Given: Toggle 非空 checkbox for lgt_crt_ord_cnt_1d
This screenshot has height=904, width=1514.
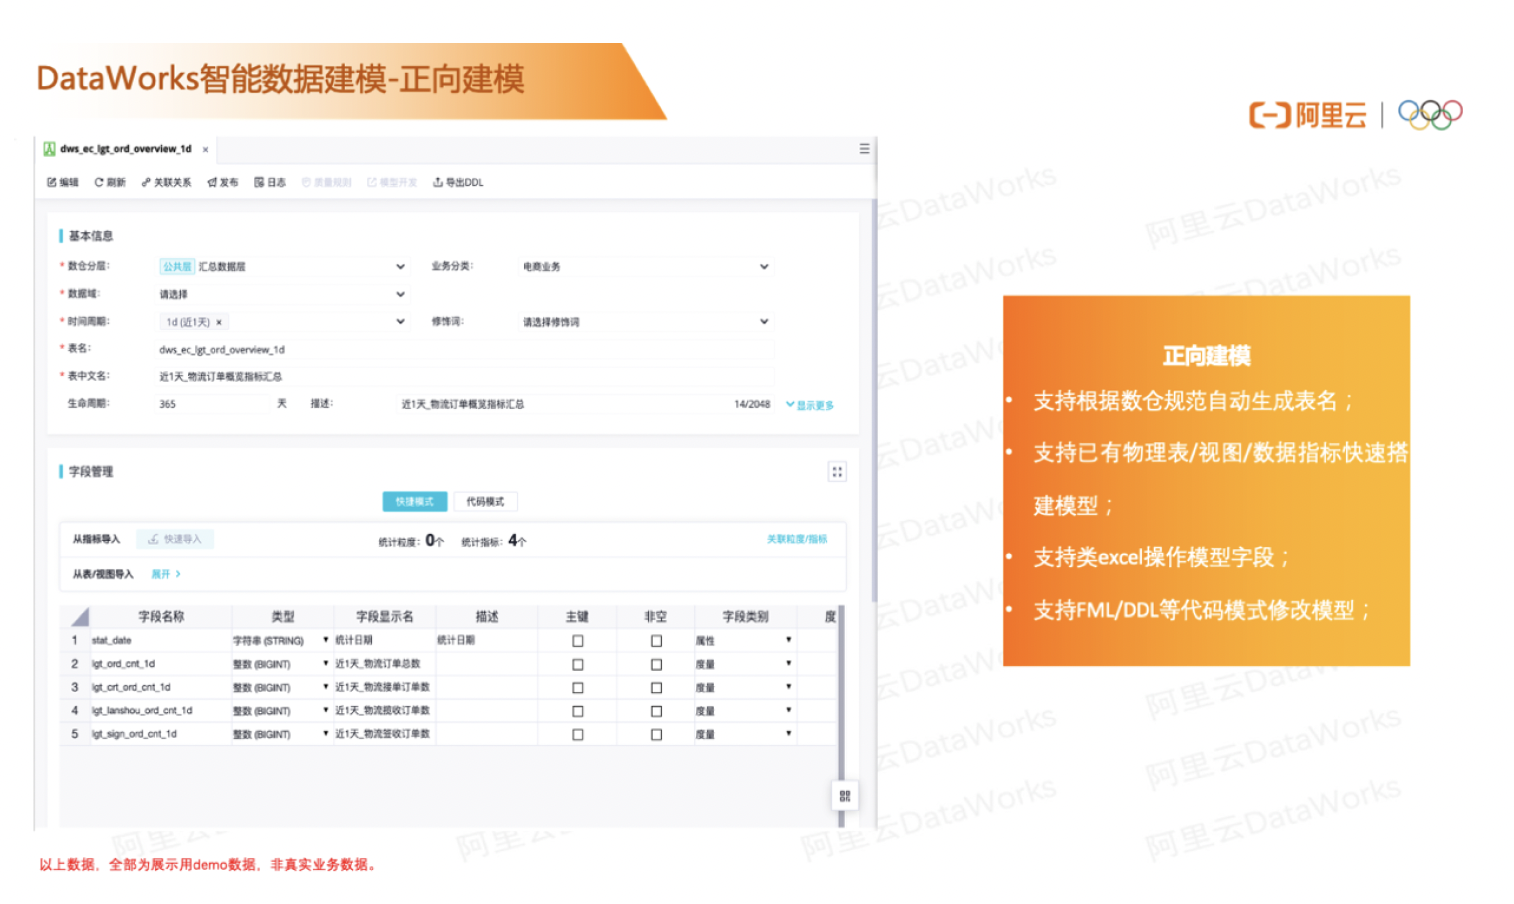Looking at the screenshot, I should (x=656, y=688).
